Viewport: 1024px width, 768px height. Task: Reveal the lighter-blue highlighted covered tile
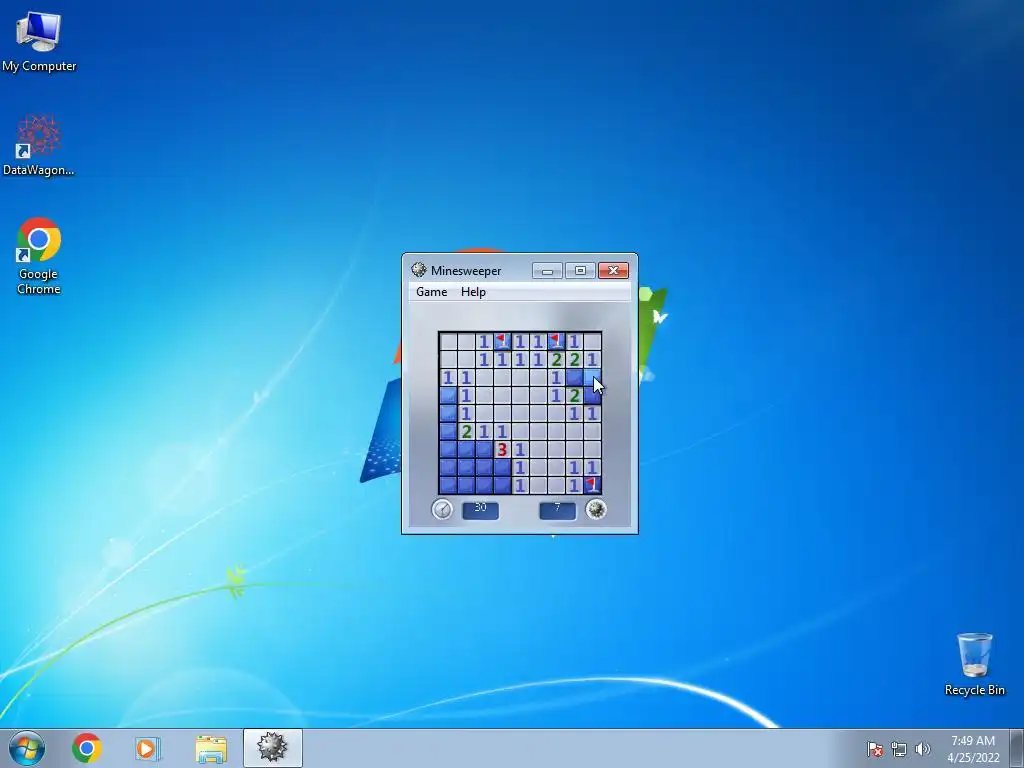tap(592, 377)
